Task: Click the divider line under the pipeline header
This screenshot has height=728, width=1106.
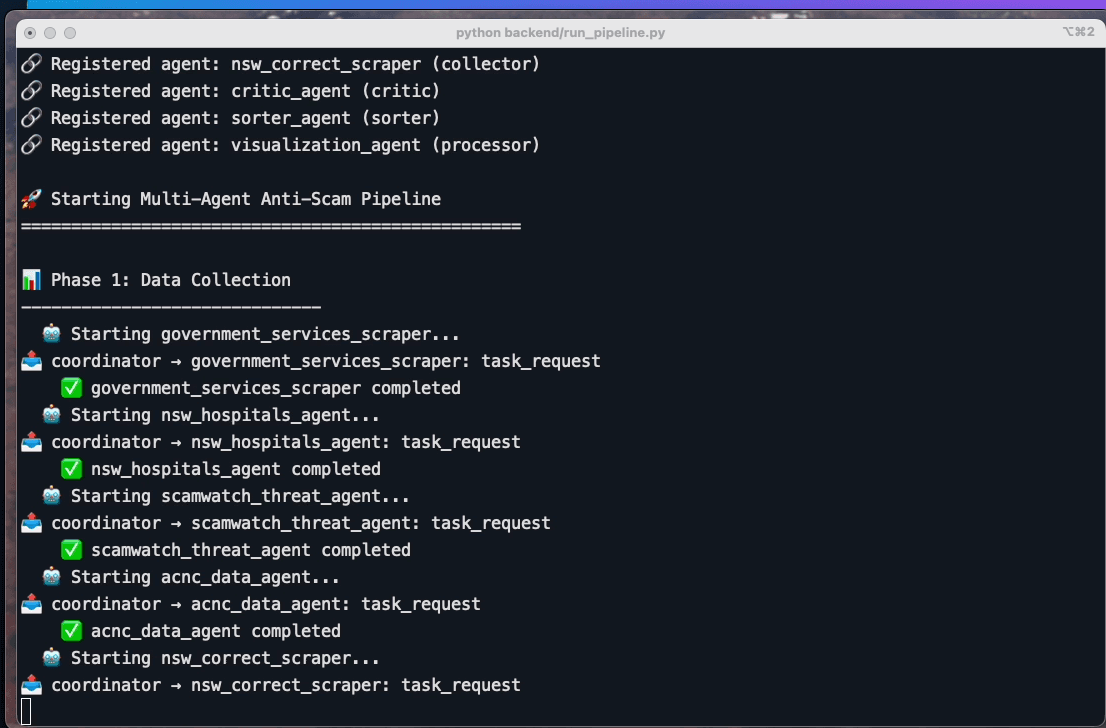Action: [270, 225]
